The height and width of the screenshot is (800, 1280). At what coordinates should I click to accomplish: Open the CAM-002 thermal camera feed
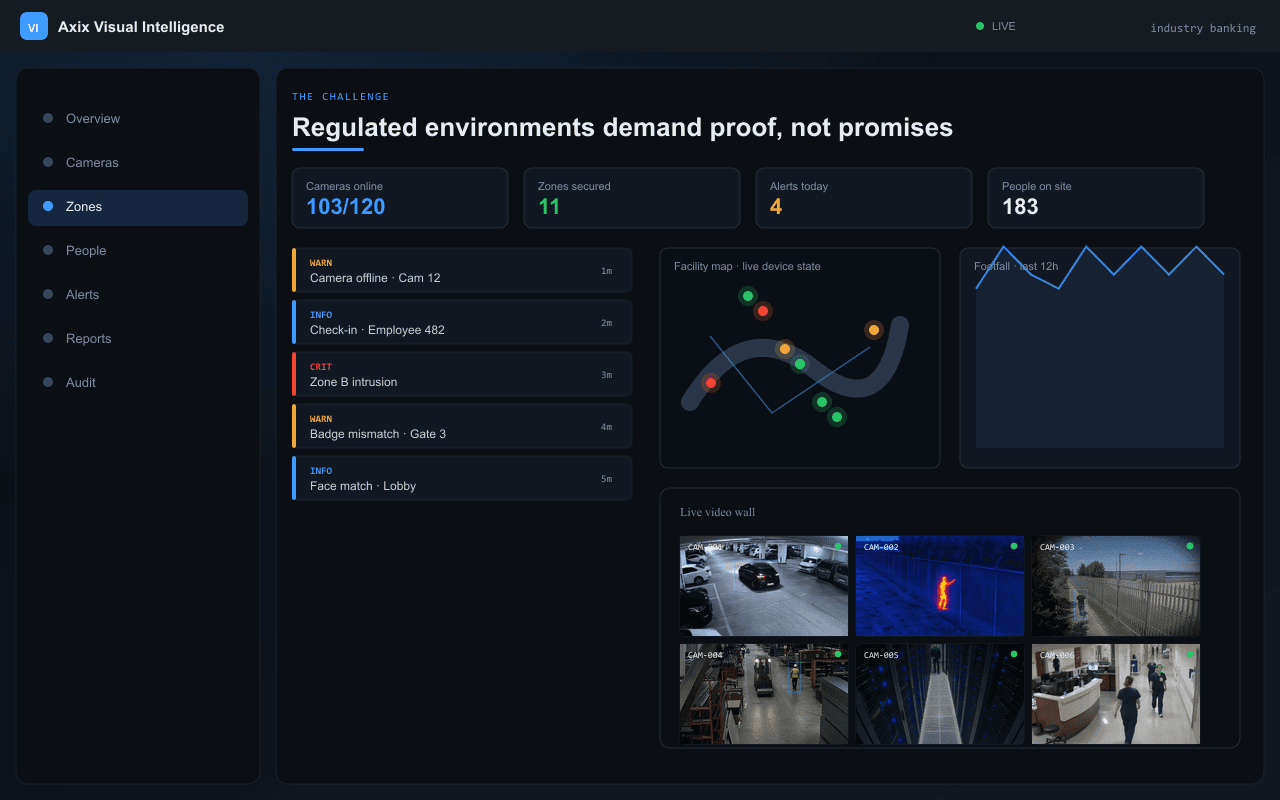click(940, 586)
